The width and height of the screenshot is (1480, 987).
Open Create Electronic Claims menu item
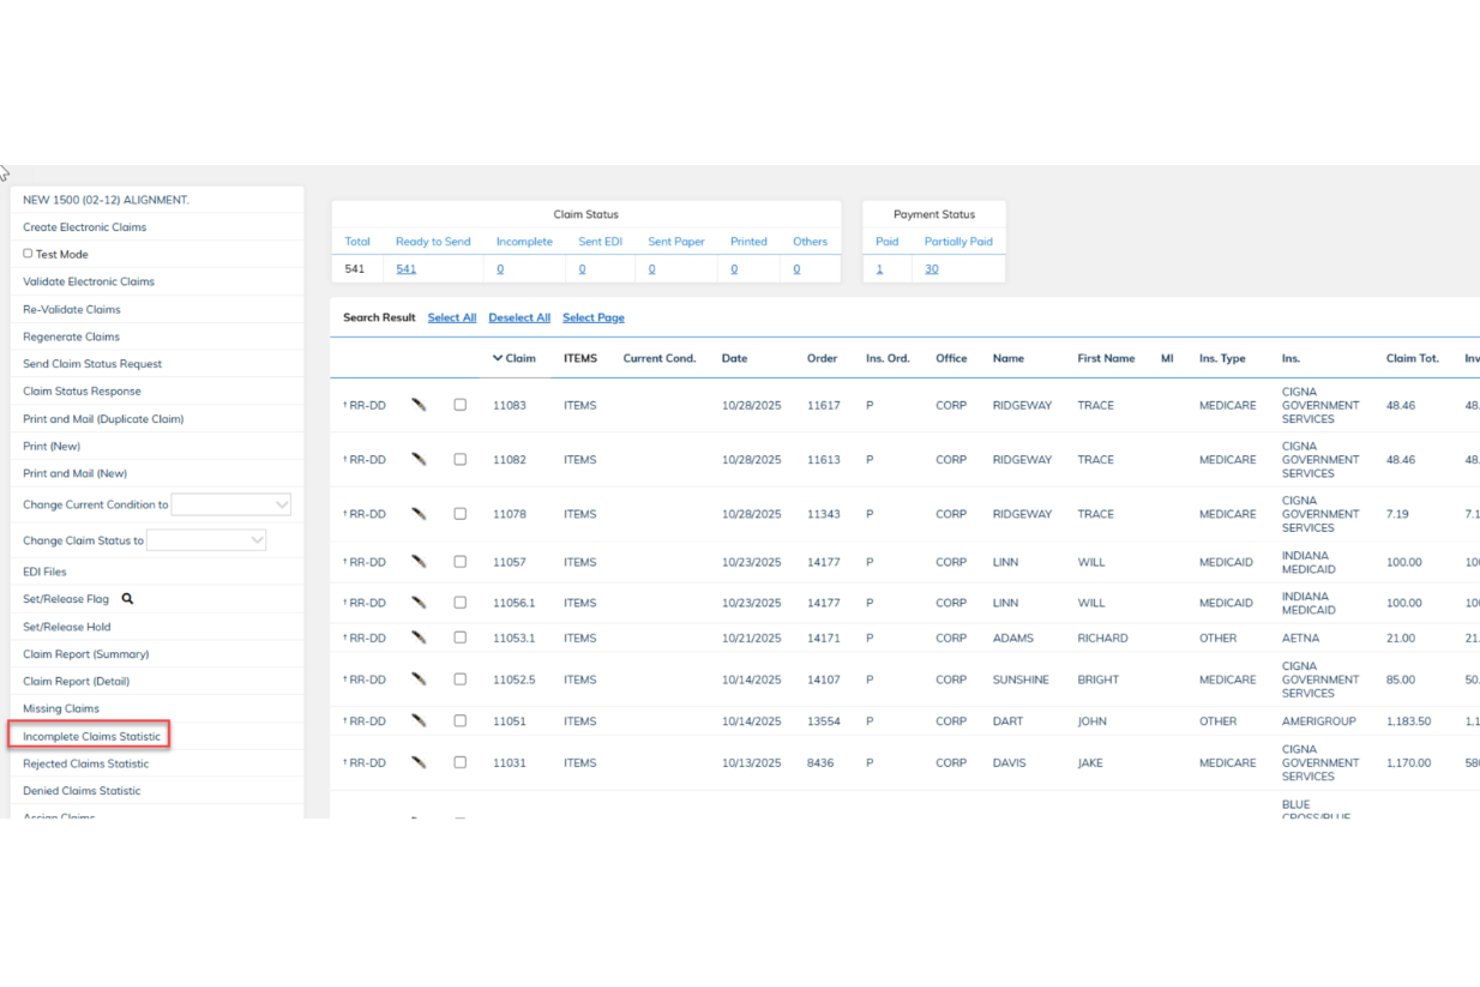click(85, 227)
